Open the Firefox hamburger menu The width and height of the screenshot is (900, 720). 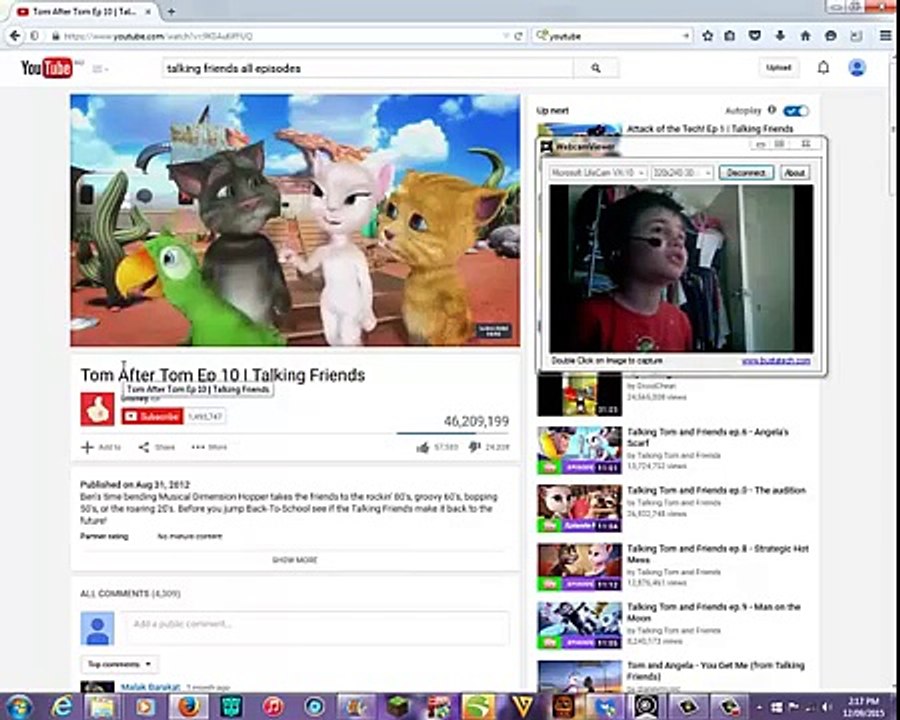pyautogui.click(x=886, y=36)
